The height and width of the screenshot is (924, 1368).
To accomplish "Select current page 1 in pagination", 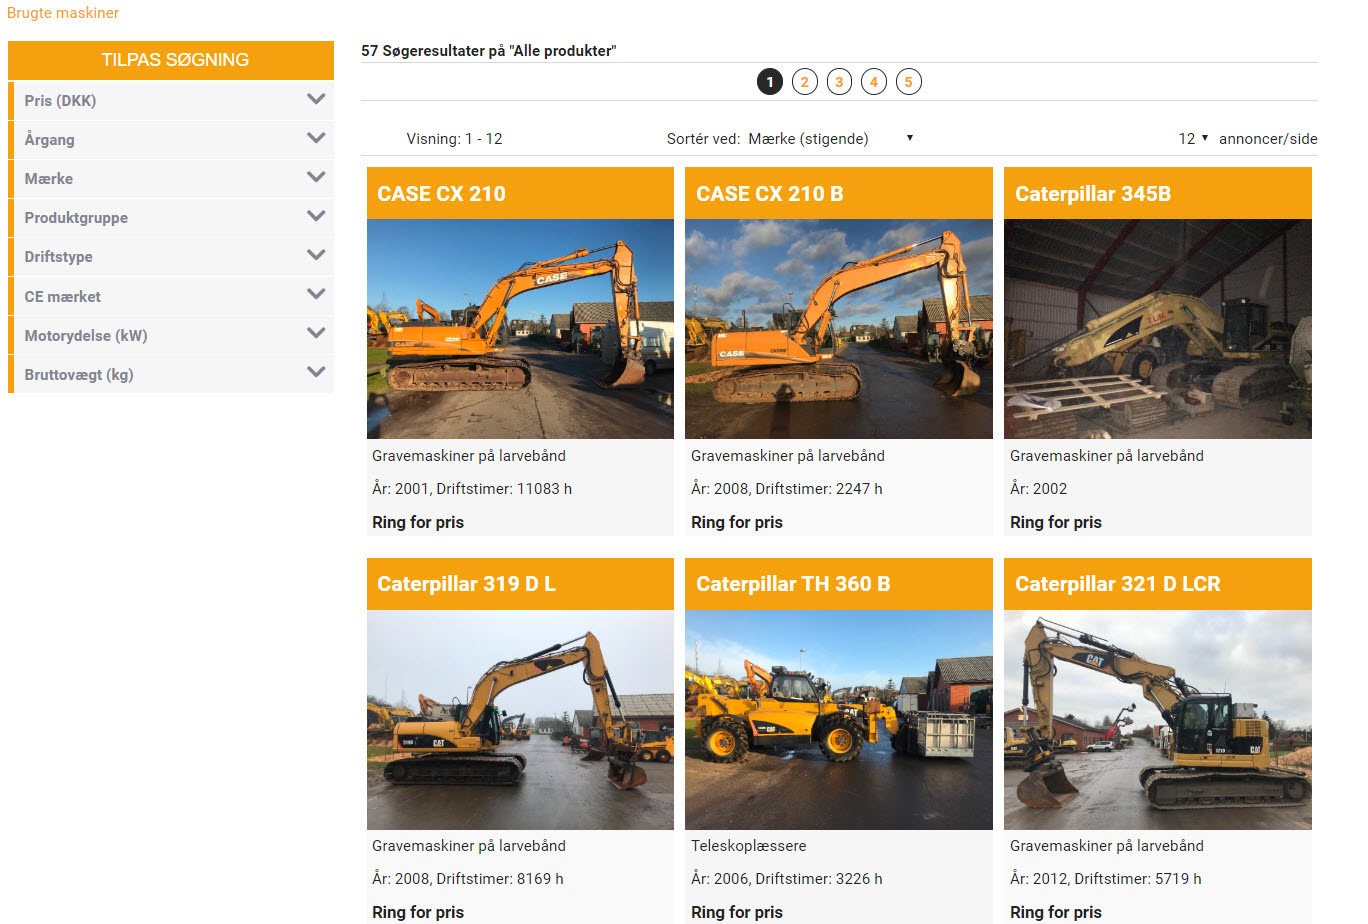I will point(770,82).
